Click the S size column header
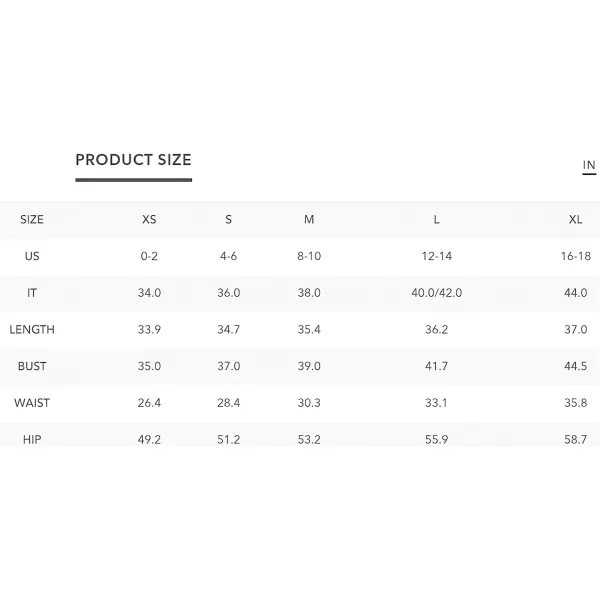 [228, 219]
